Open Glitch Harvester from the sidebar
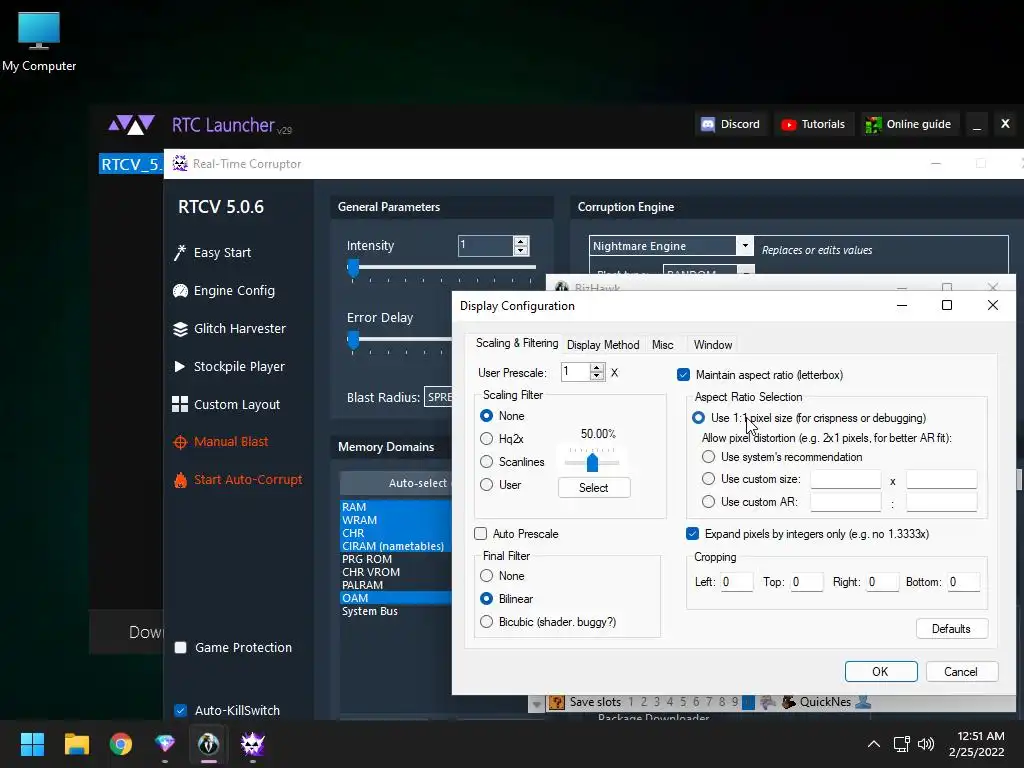Image resolution: width=1024 pixels, height=768 pixels. point(240,328)
